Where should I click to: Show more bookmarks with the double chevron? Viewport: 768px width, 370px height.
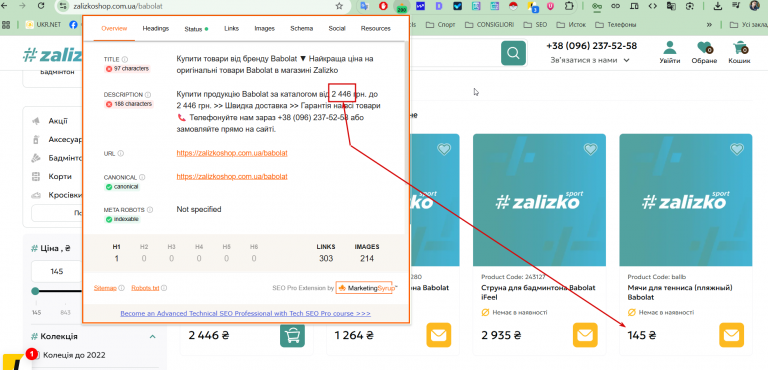click(x=709, y=25)
